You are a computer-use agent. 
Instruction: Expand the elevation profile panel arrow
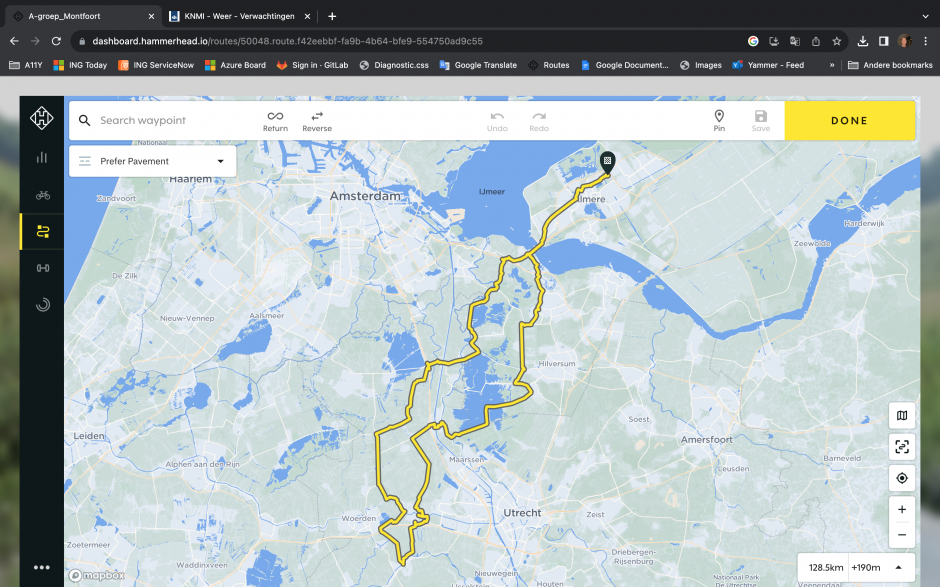tap(898, 567)
